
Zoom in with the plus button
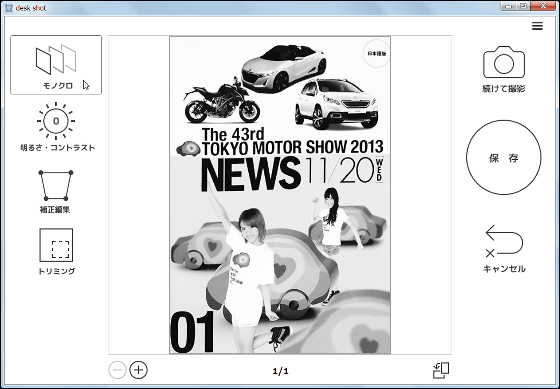(x=139, y=370)
